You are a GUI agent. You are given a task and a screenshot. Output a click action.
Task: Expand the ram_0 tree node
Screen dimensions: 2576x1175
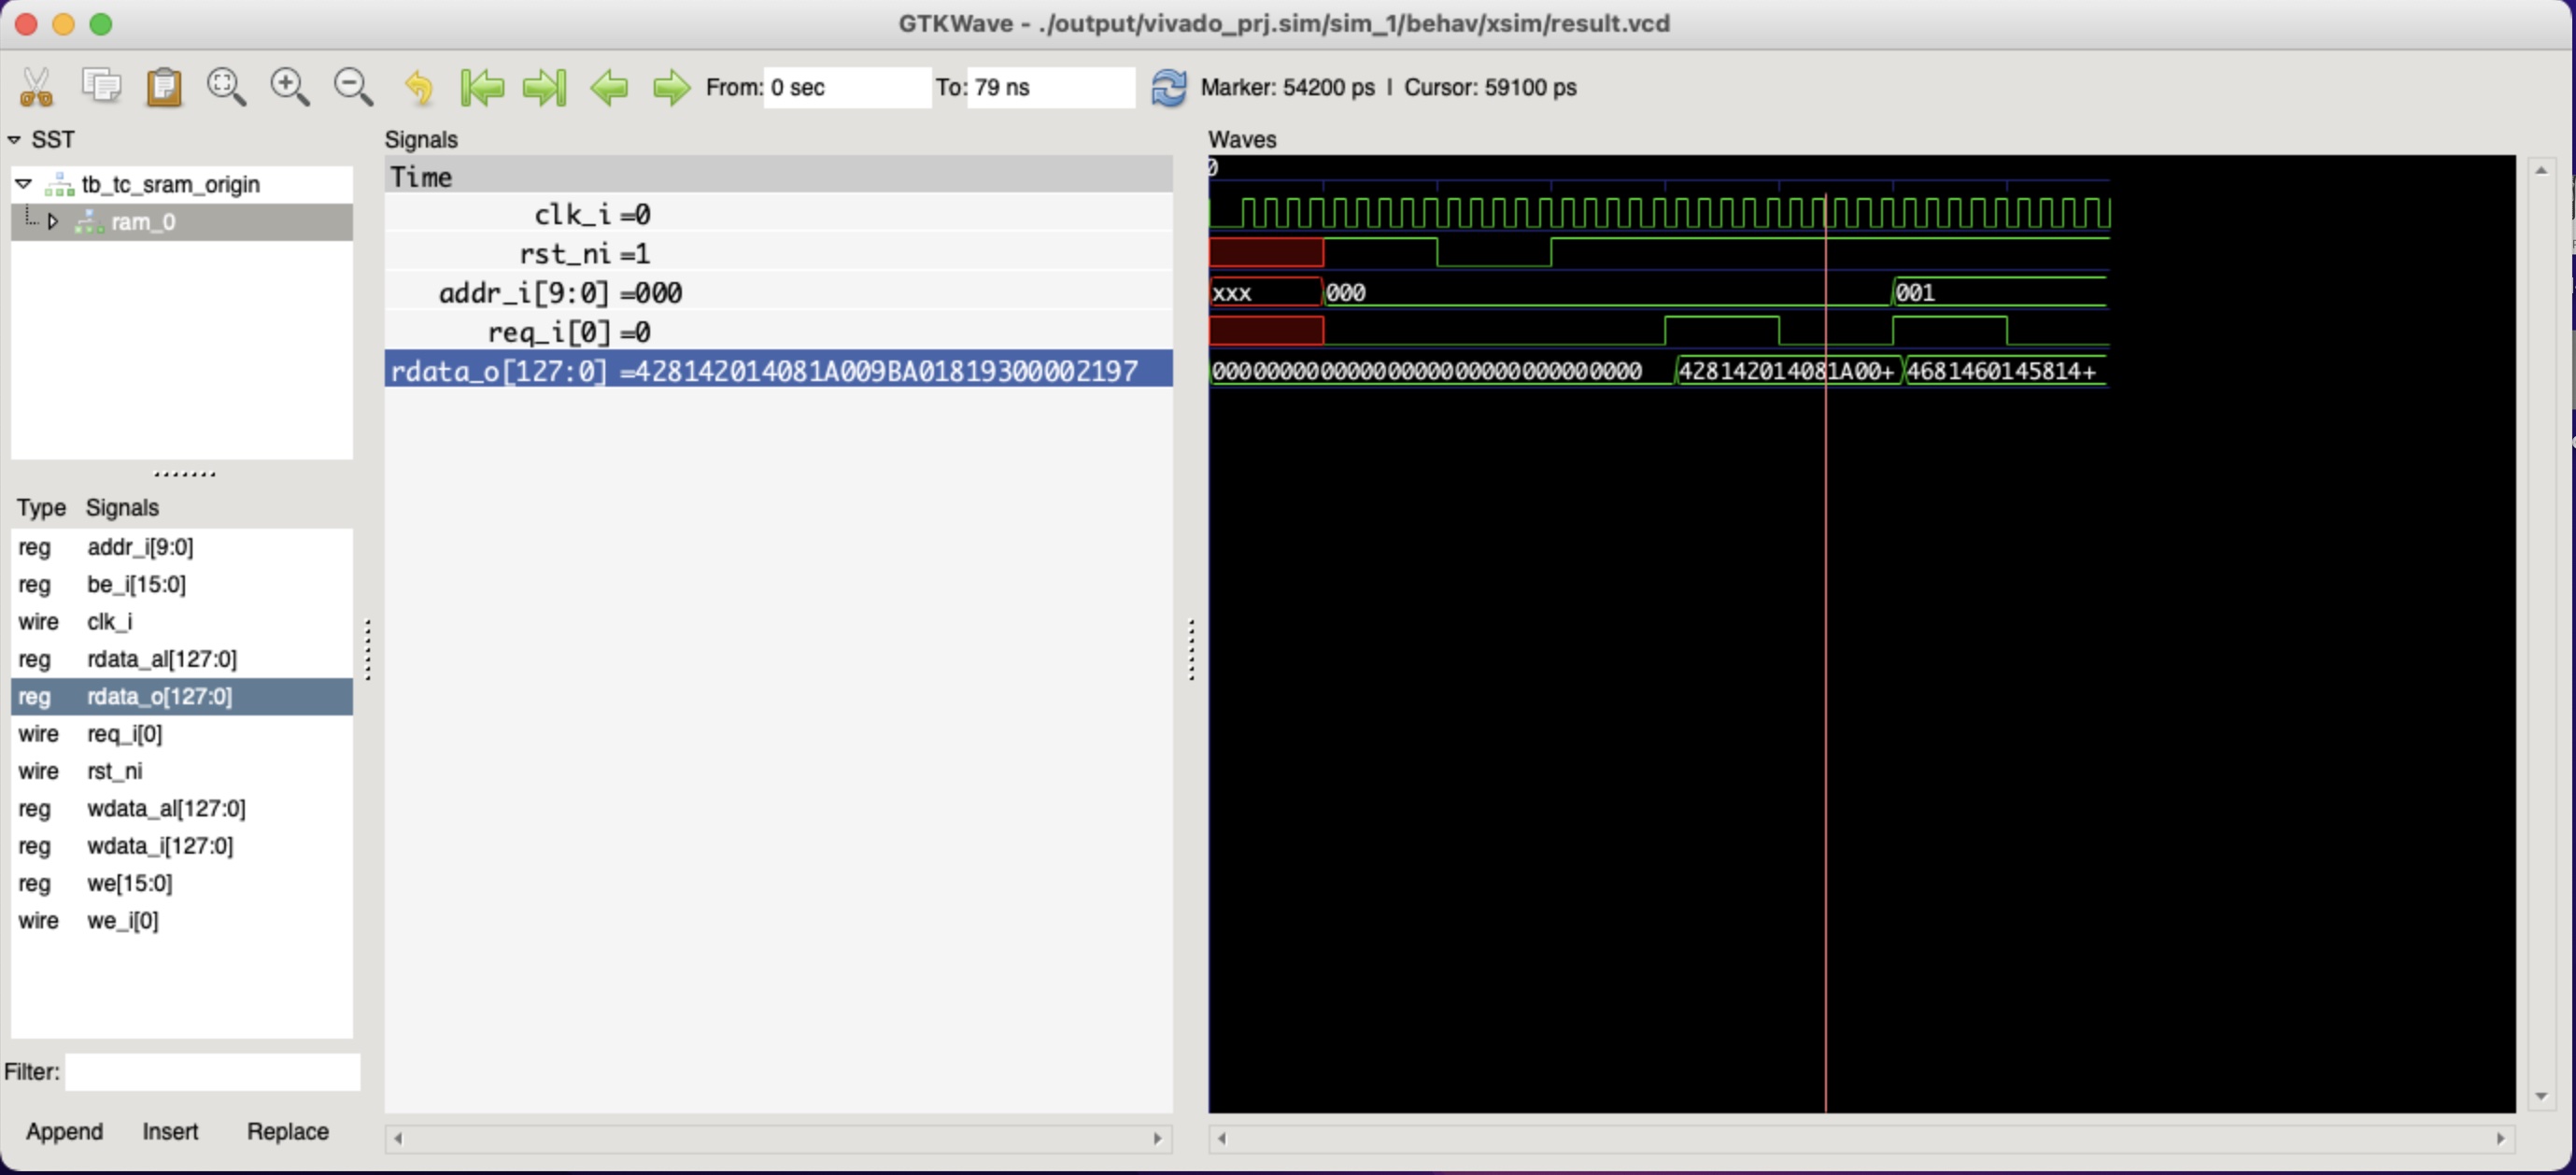tap(53, 221)
